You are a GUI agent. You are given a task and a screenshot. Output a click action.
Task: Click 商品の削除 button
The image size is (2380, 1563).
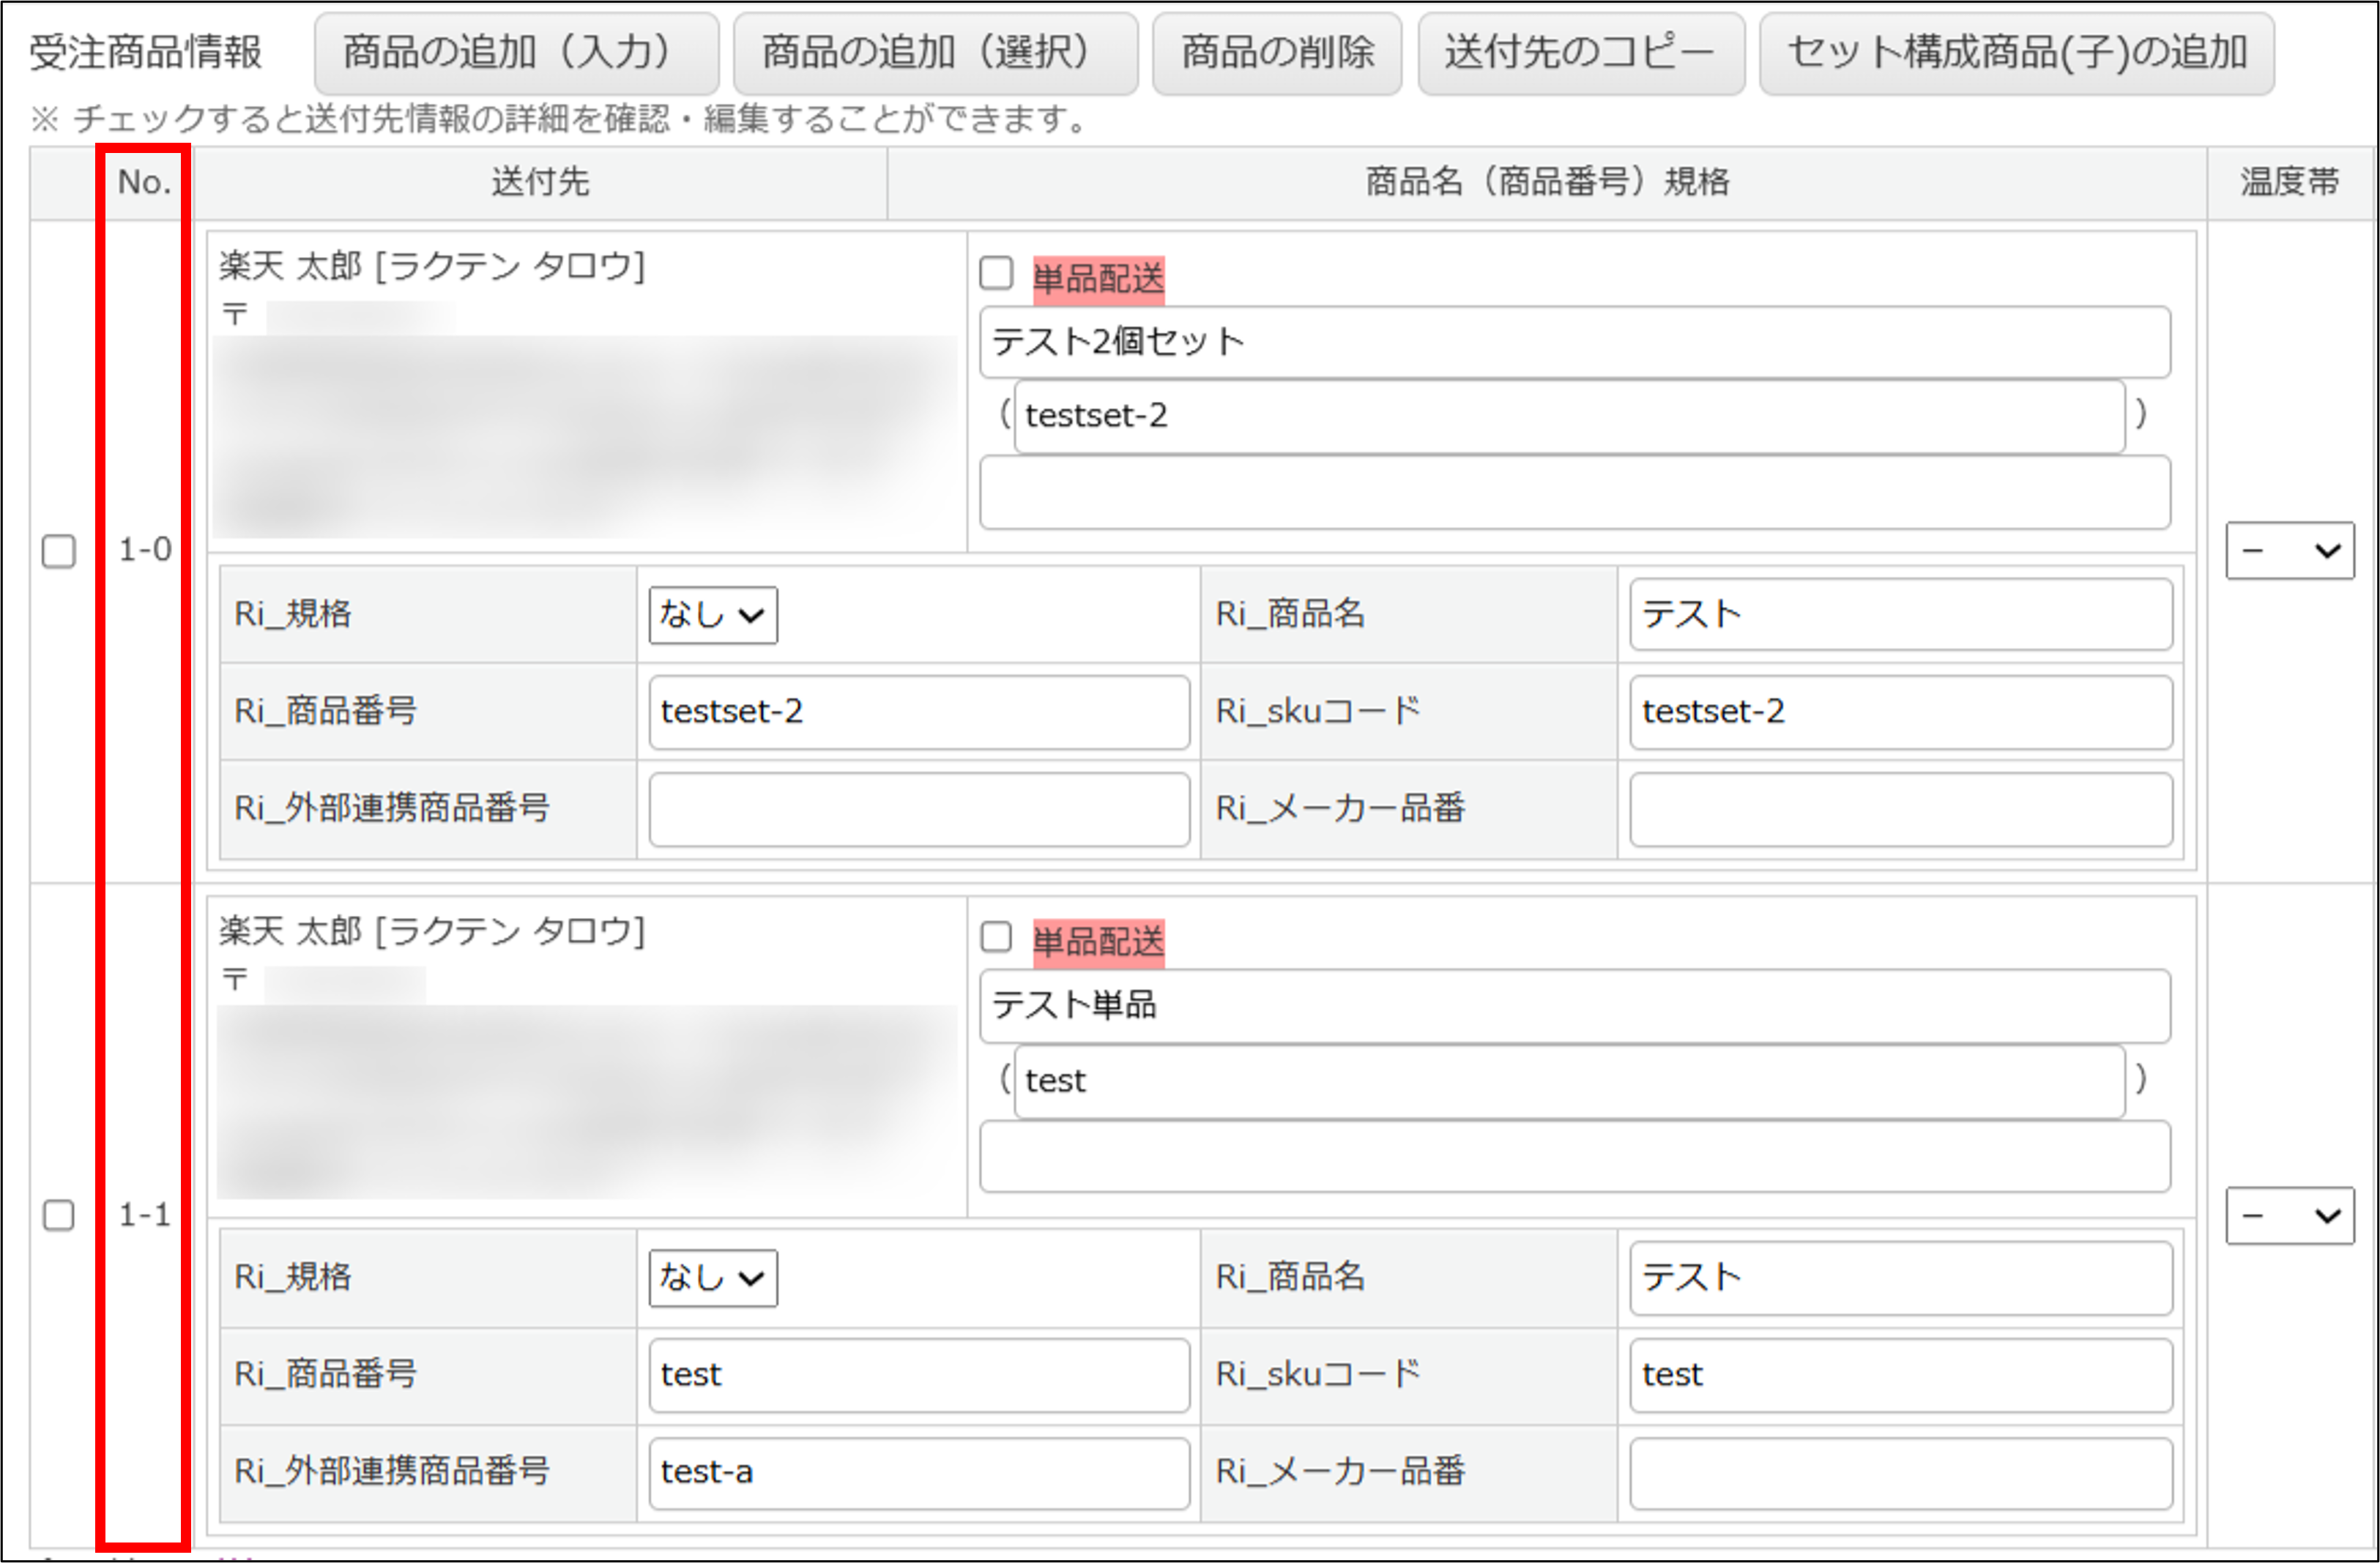[1277, 53]
